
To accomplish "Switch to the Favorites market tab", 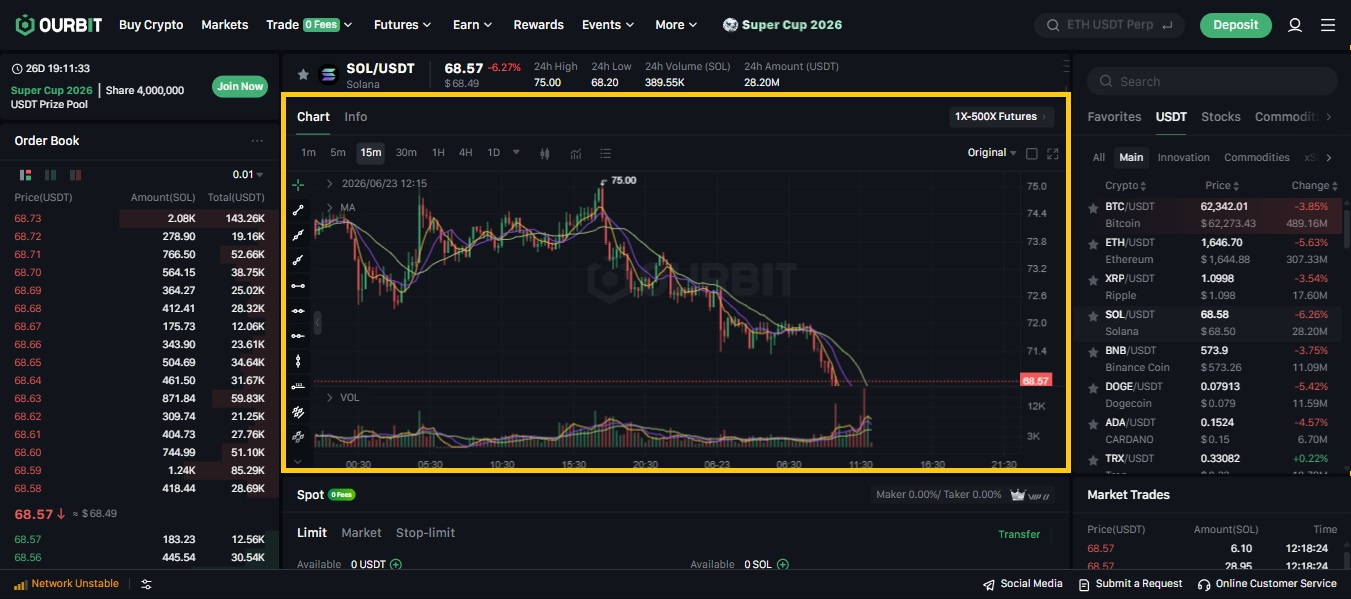I will 1114,117.
